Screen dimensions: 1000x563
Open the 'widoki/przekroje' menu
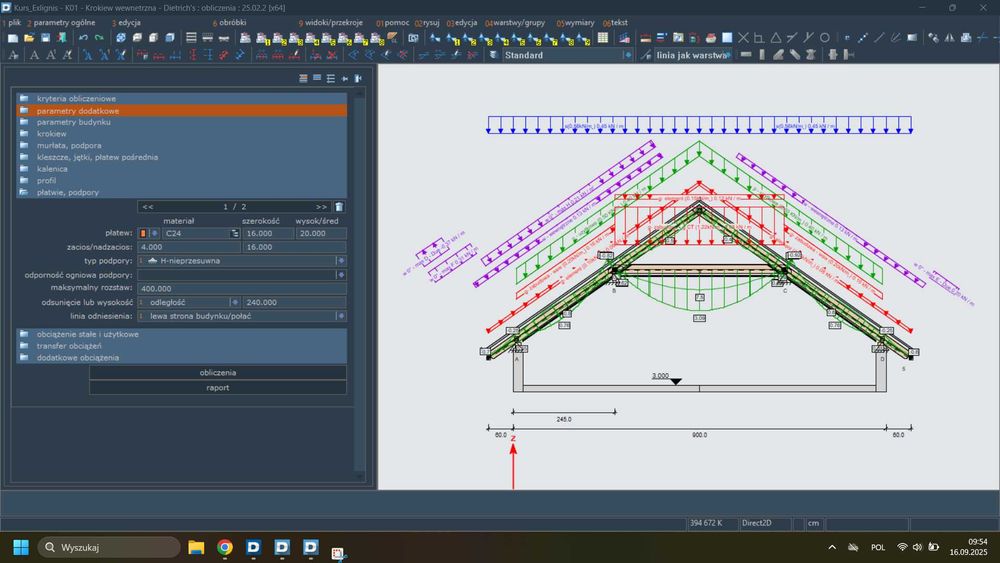coord(333,22)
